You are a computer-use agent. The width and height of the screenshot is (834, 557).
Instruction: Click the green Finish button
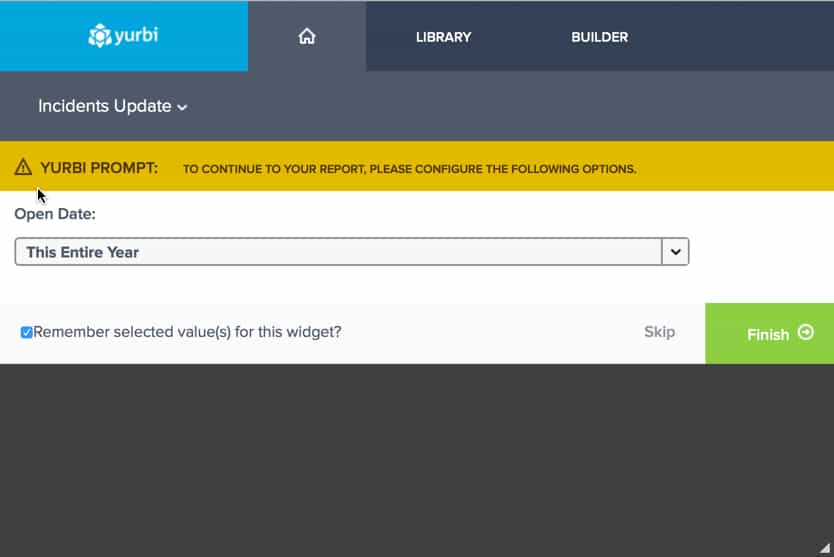(769, 334)
